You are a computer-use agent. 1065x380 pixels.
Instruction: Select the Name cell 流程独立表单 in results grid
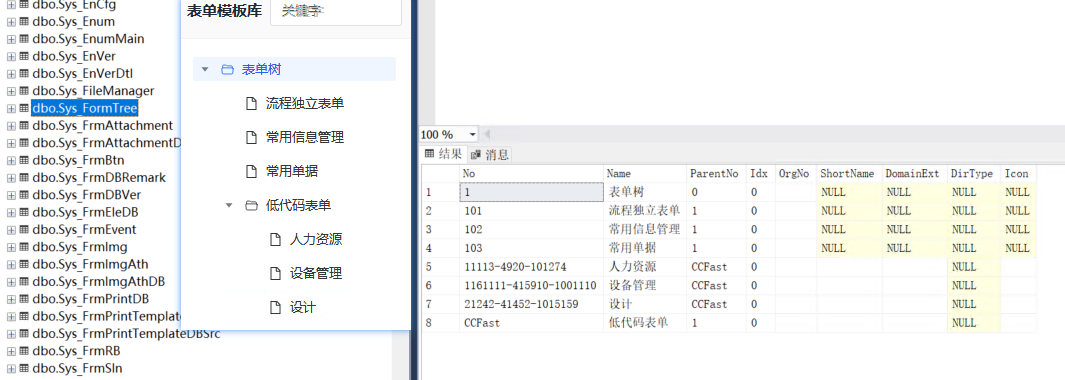click(x=645, y=211)
